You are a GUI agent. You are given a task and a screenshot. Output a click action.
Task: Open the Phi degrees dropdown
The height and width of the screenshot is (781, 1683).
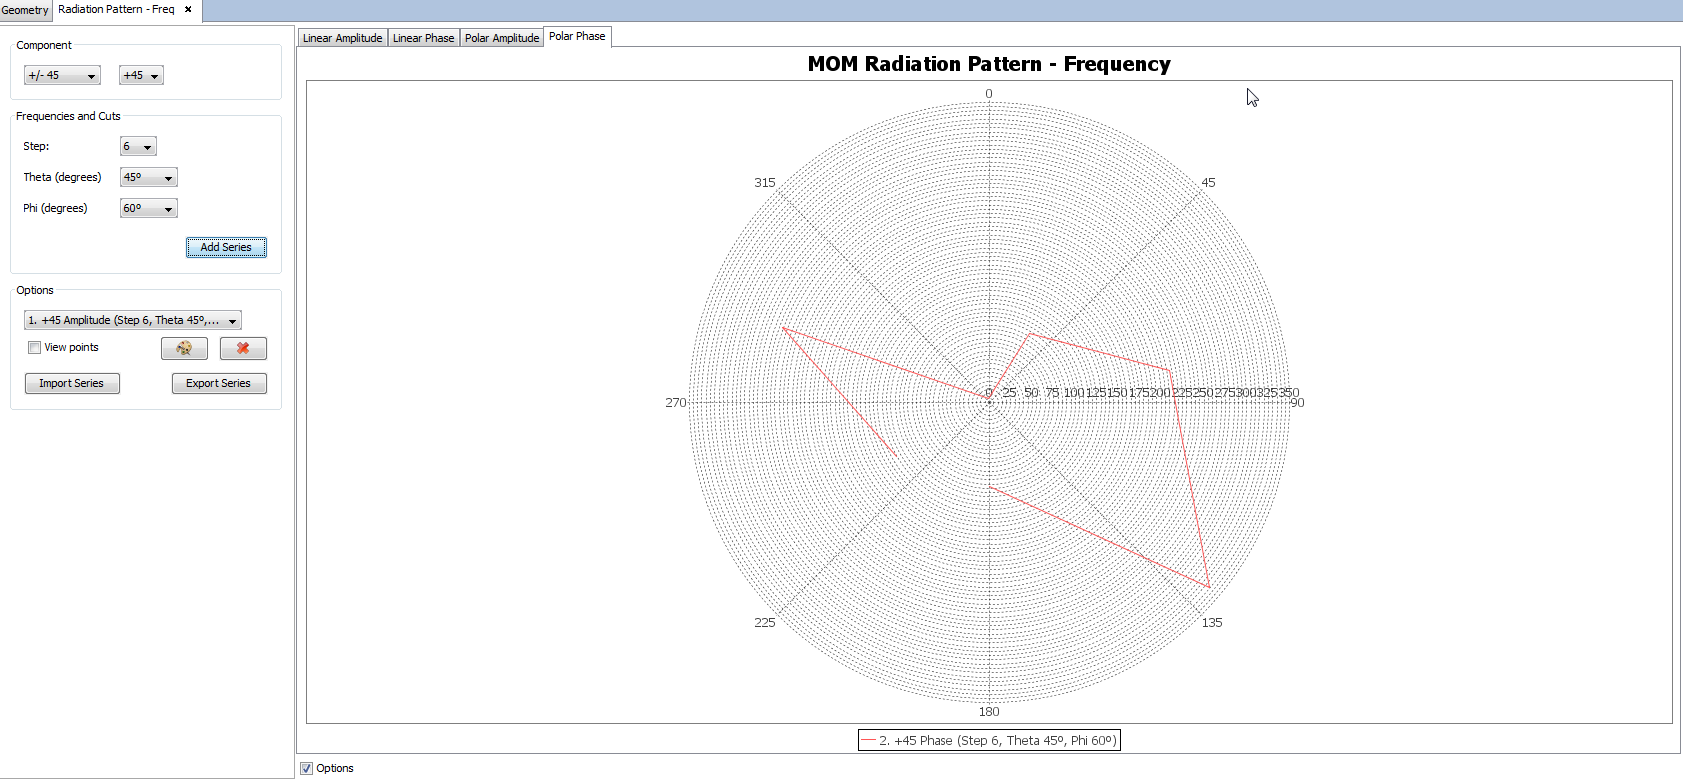tap(148, 209)
